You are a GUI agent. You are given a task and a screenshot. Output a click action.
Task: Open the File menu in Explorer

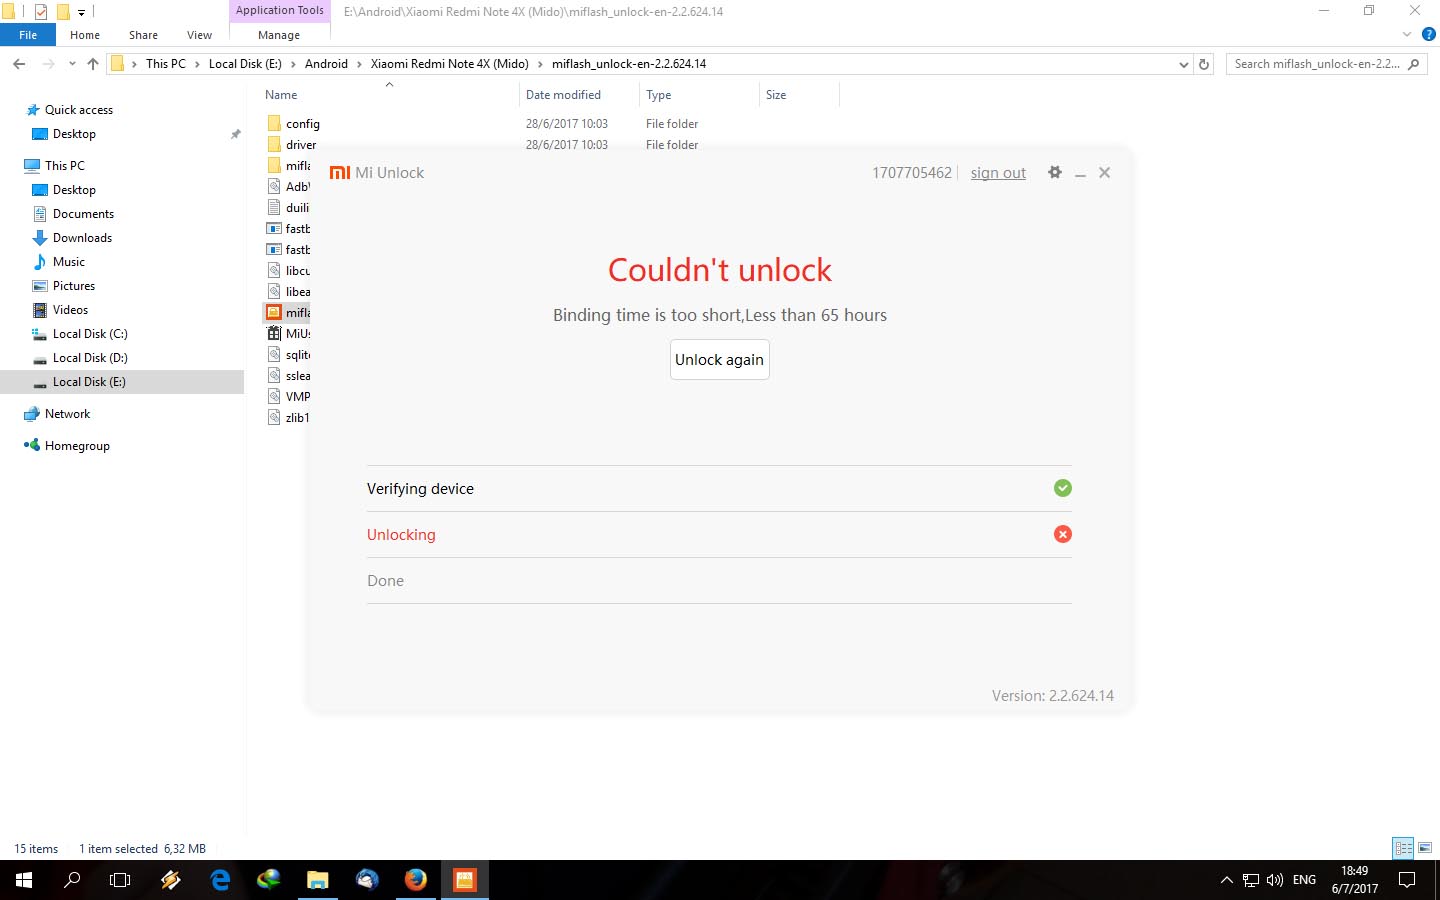coord(28,35)
